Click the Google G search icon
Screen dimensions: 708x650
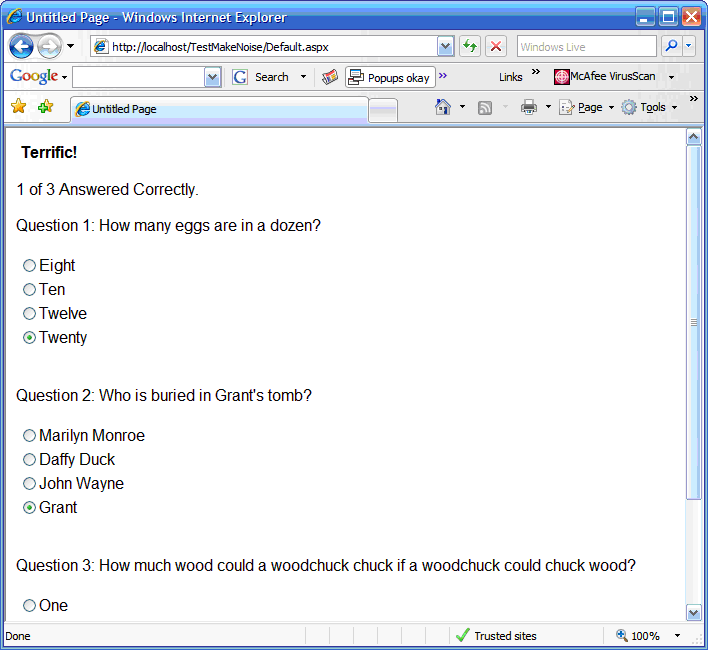tap(240, 77)
